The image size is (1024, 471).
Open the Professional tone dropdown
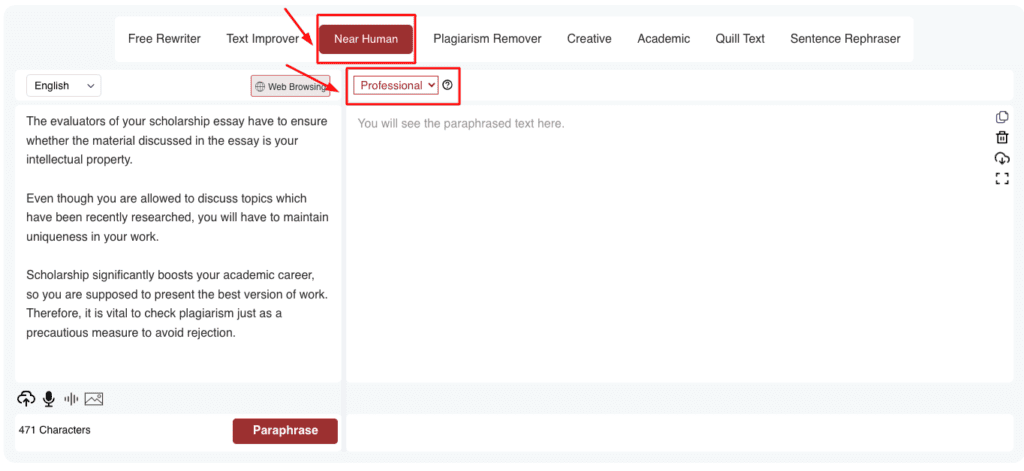[x=396, y=85]
